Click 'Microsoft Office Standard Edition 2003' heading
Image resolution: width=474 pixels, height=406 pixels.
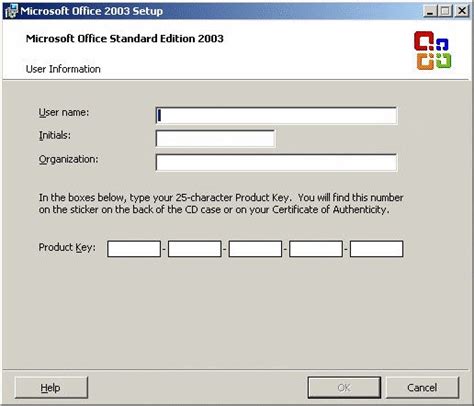click(125, 39)
